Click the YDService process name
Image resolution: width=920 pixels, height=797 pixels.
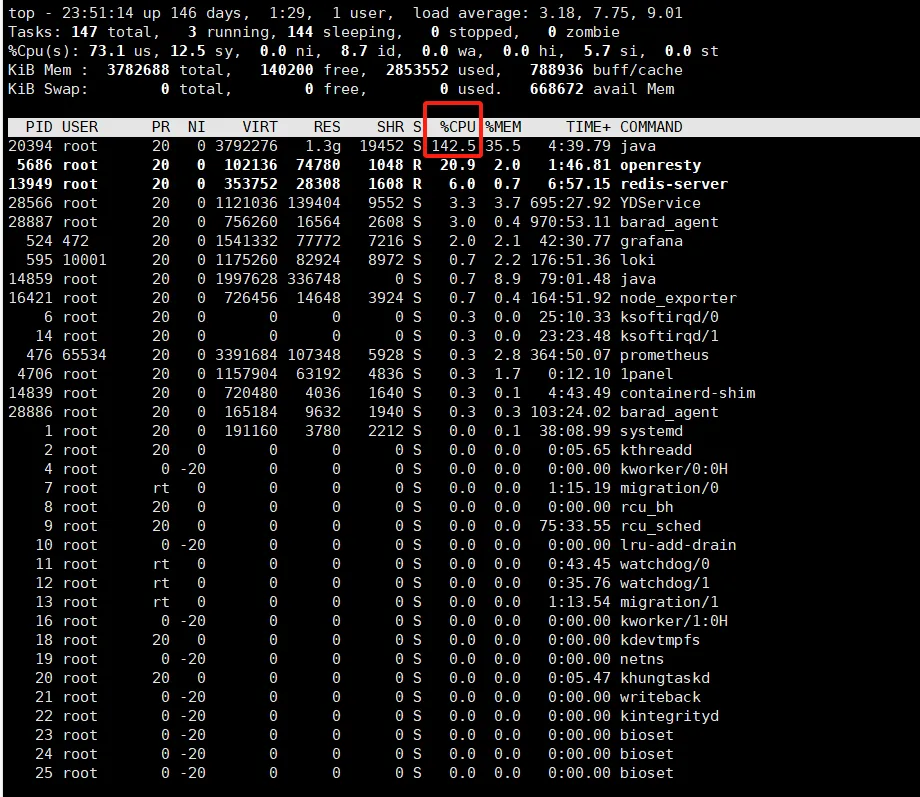pyautogui.click(x=661, y=202)
